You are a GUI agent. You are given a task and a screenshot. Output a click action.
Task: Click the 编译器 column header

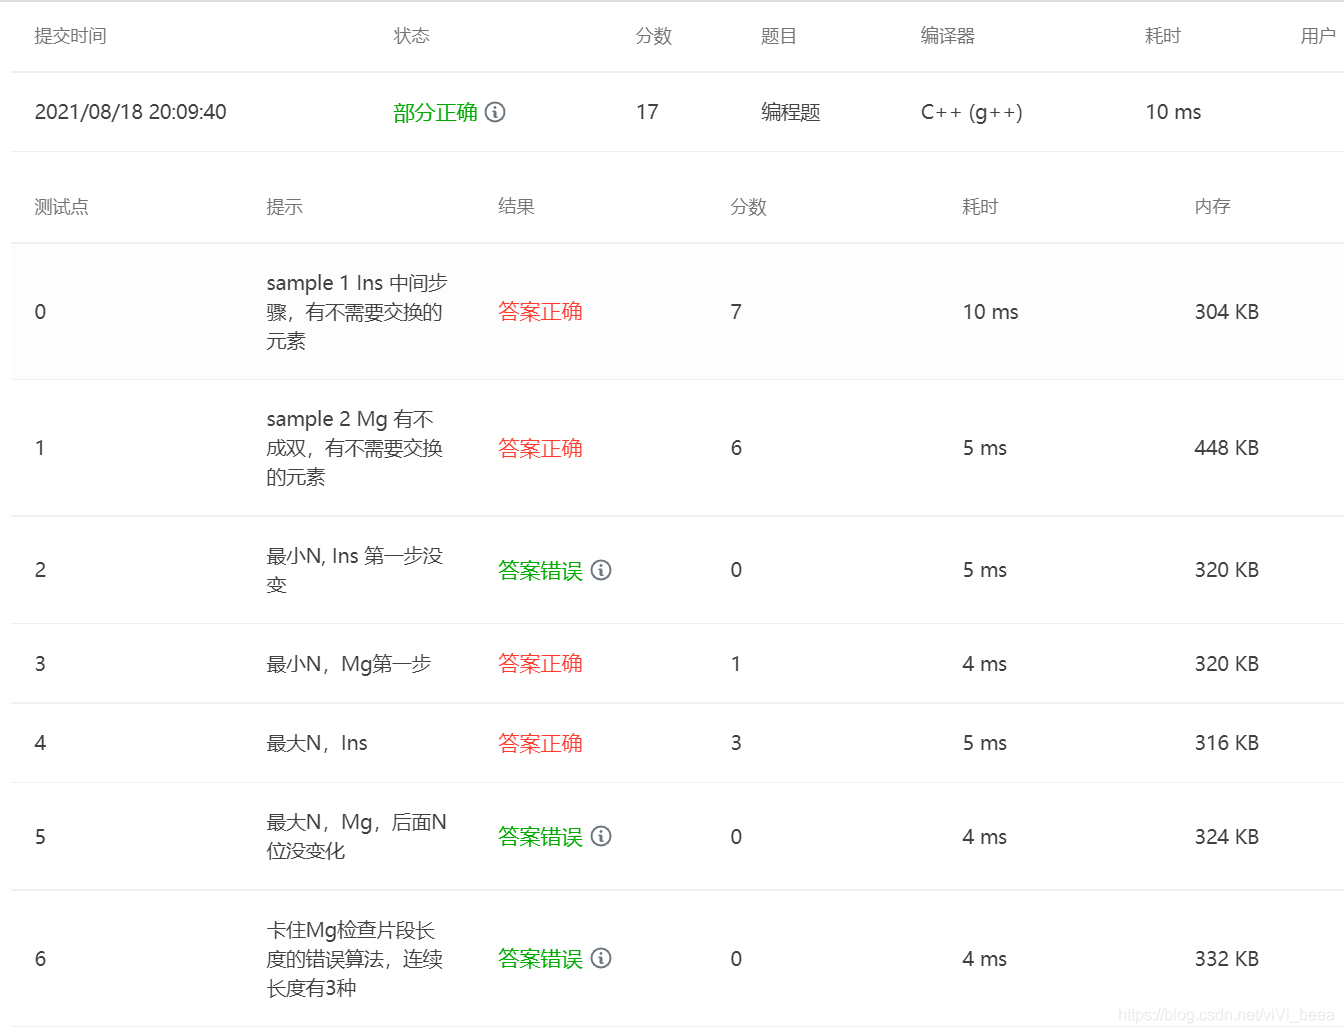[x=947, y=36]
